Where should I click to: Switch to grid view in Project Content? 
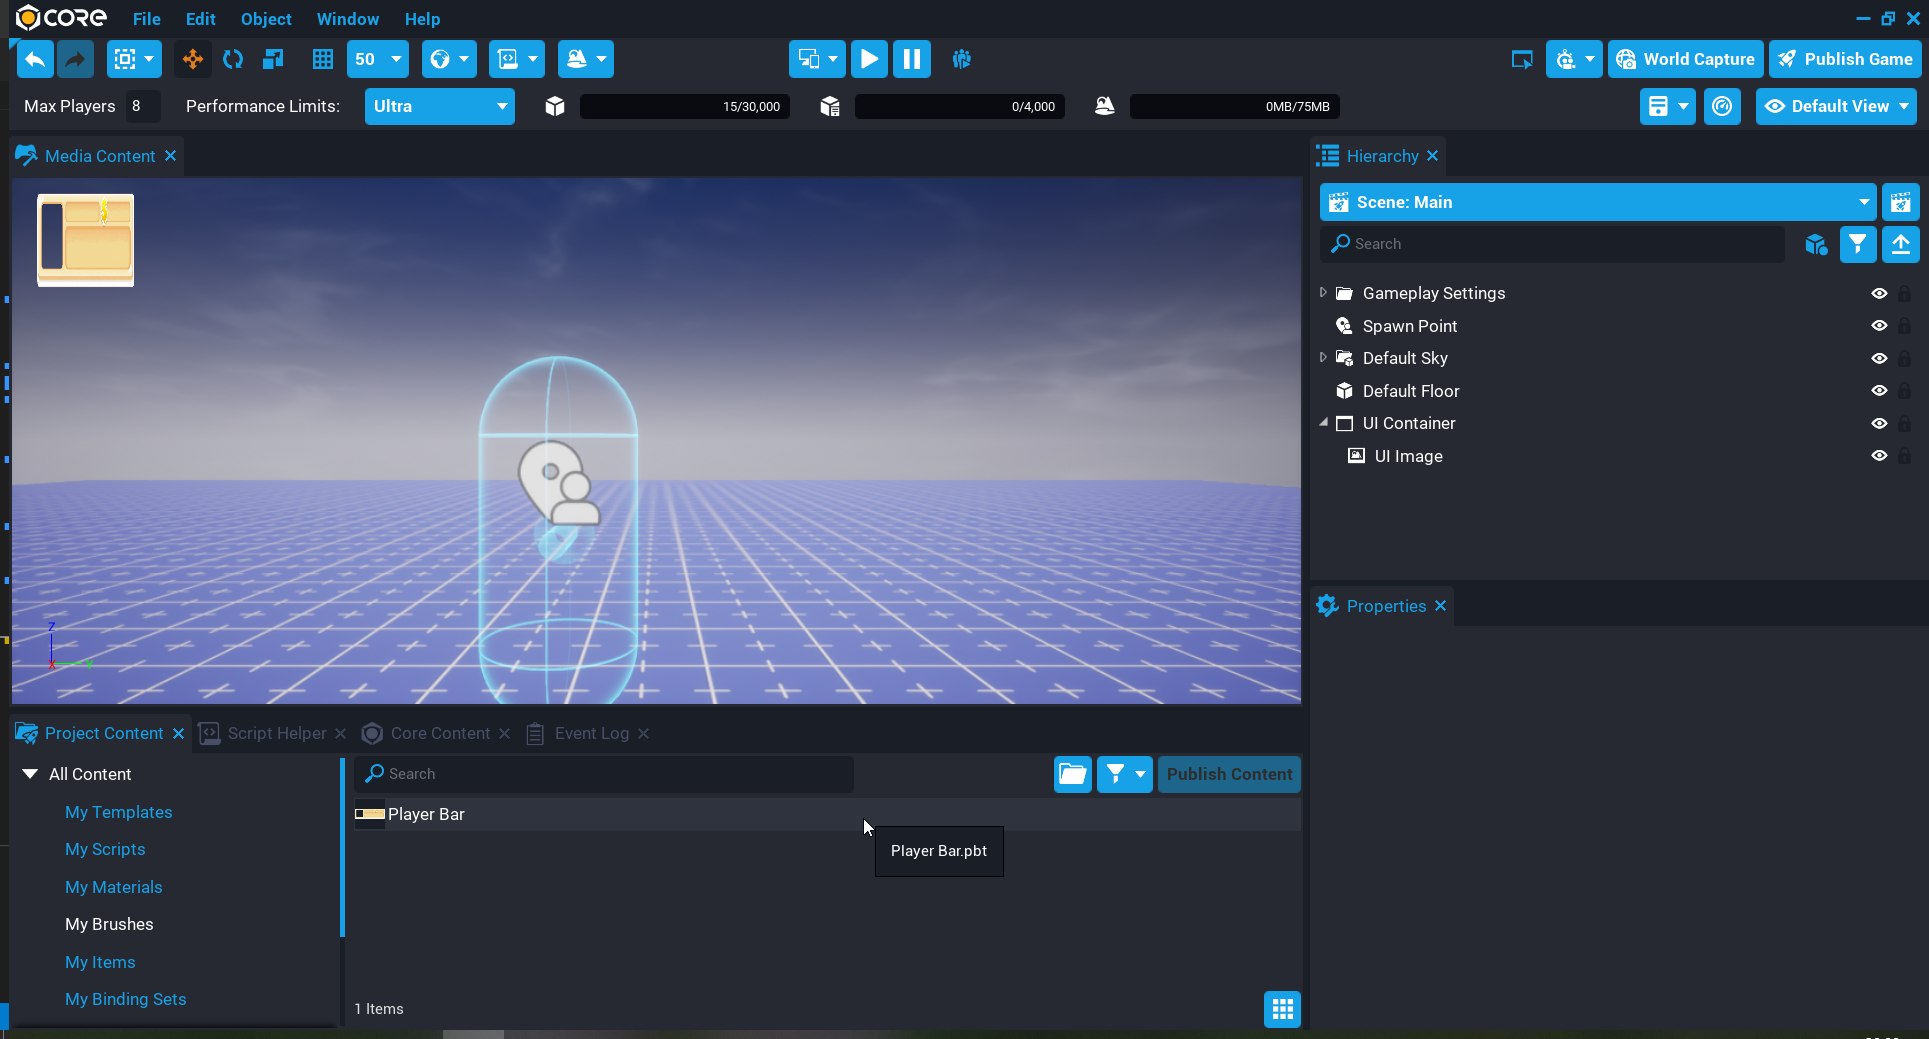(1282, 1009)
